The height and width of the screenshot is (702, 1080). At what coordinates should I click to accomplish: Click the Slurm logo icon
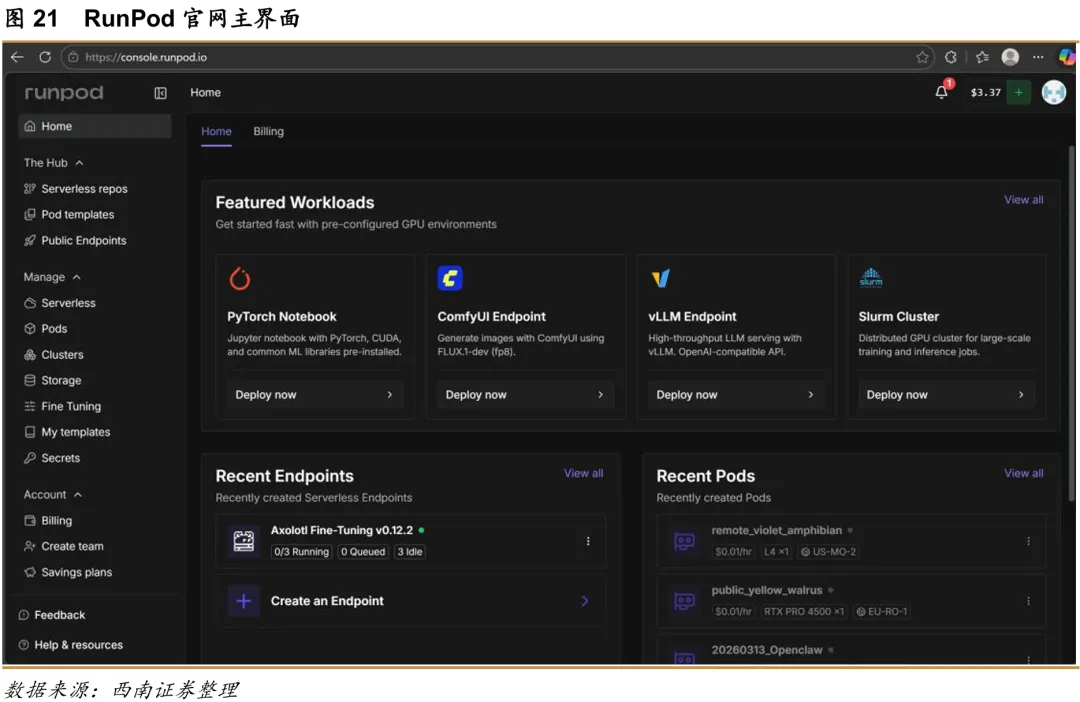pyautogui.click(x=871, y=278)
